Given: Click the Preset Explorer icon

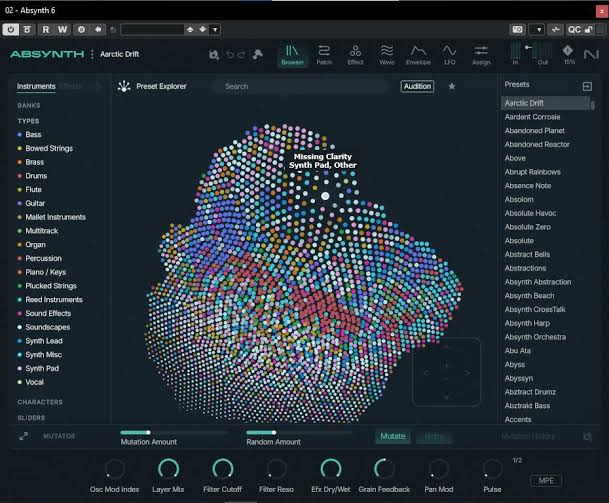Looking at the screenshot, I should pos(124,86).
